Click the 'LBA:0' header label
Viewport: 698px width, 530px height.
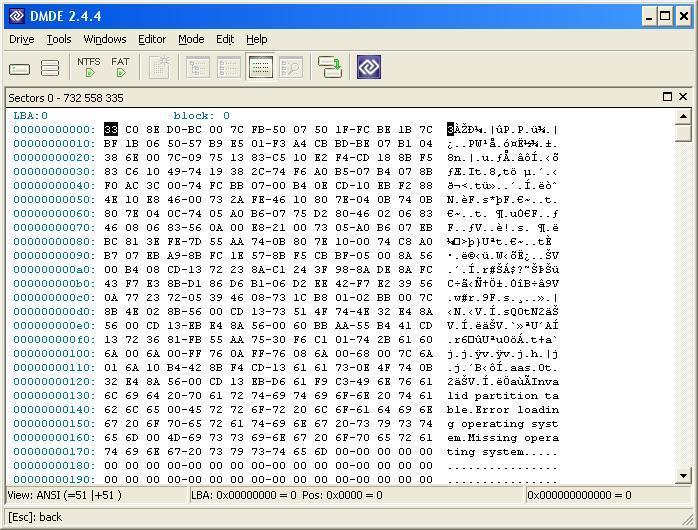(x=30, y=116)
